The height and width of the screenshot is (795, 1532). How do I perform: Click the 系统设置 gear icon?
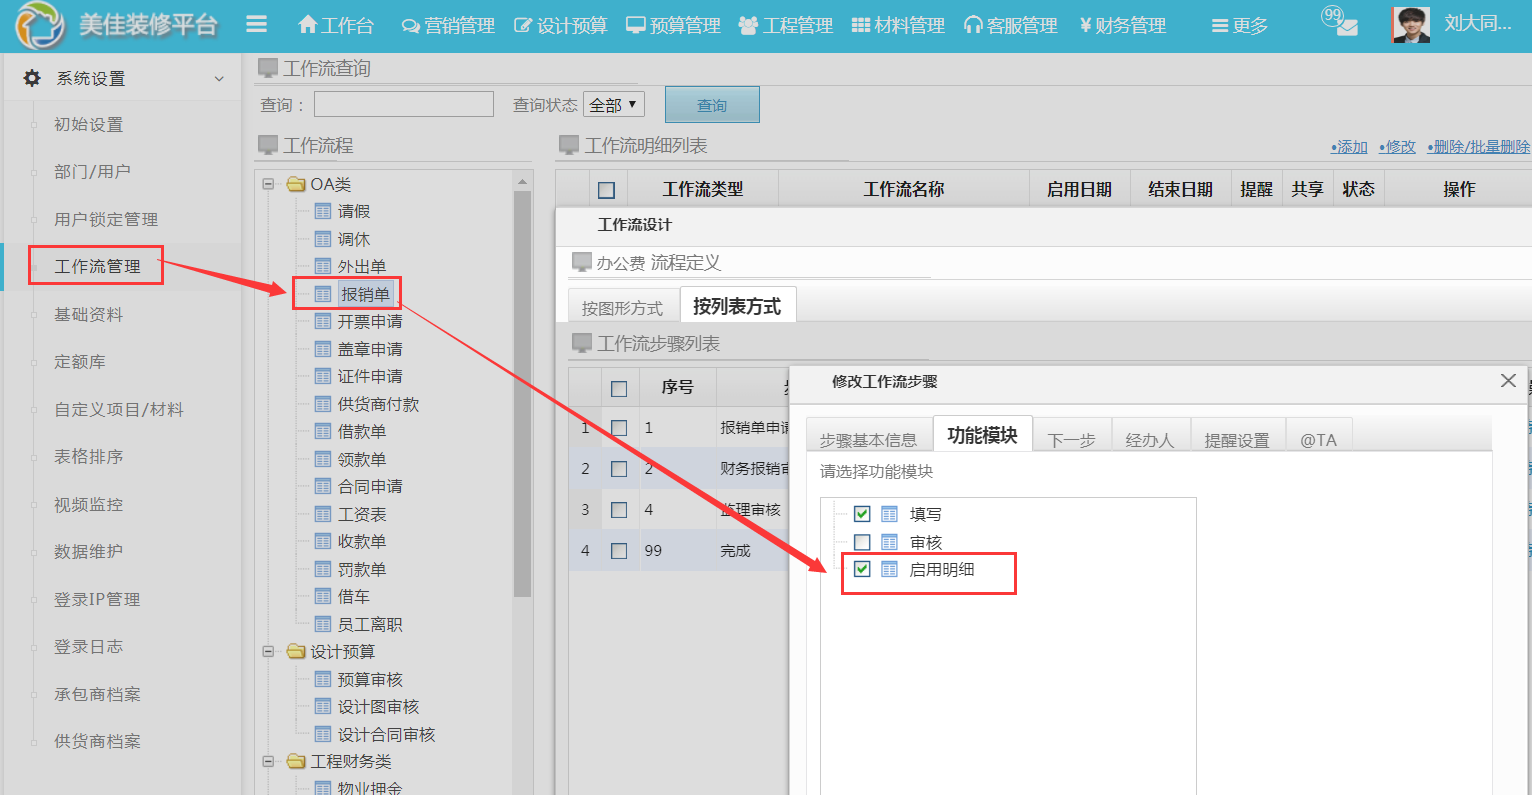(x=32, y=78)
